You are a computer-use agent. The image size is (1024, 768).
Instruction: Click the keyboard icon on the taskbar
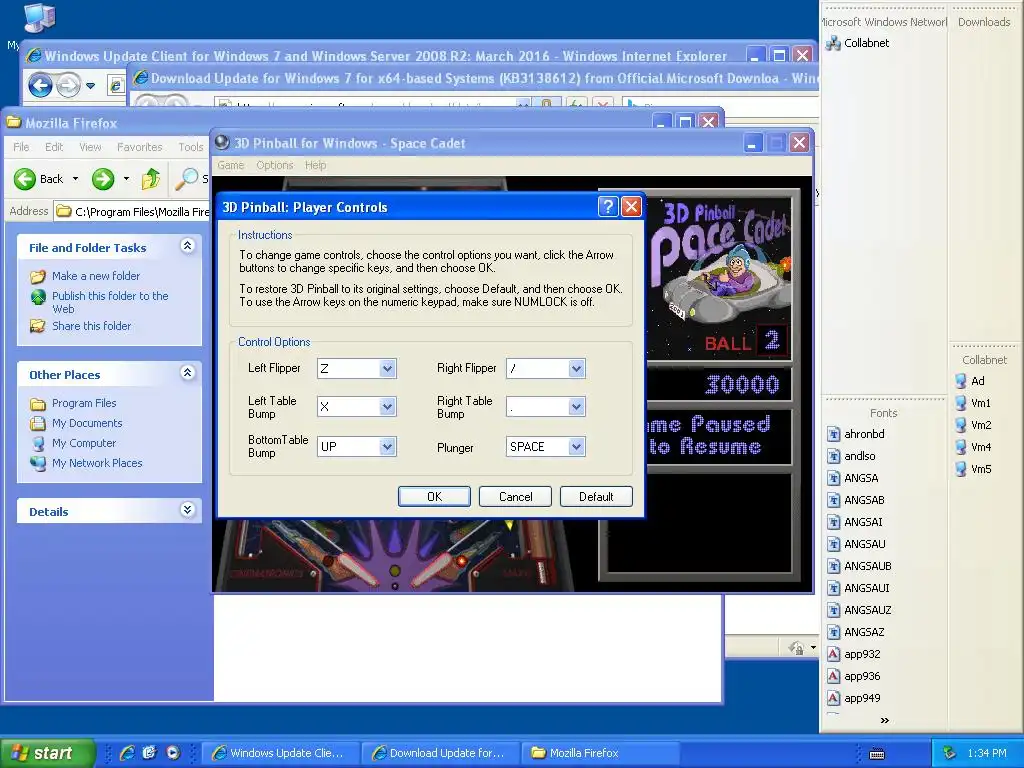point(877,754)
